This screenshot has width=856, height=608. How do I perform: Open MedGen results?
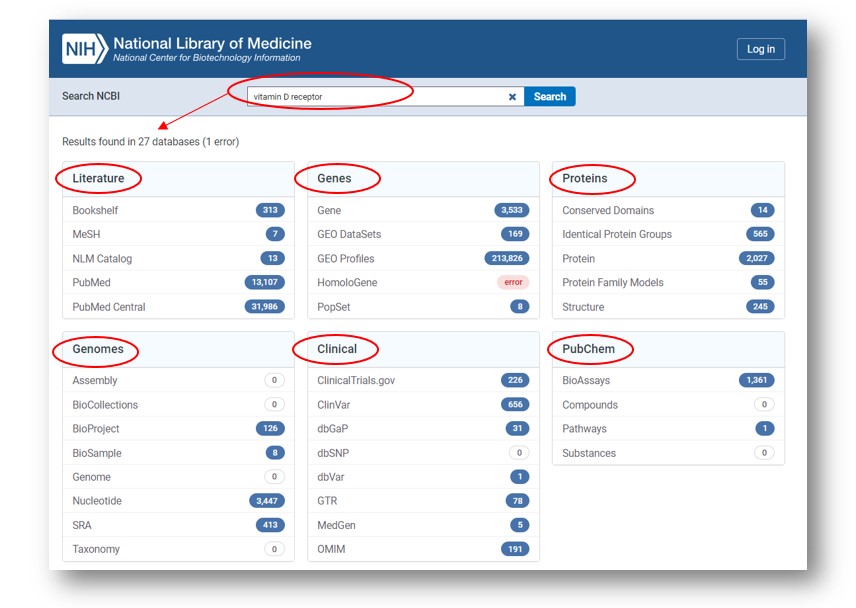[x=423, y=525]
